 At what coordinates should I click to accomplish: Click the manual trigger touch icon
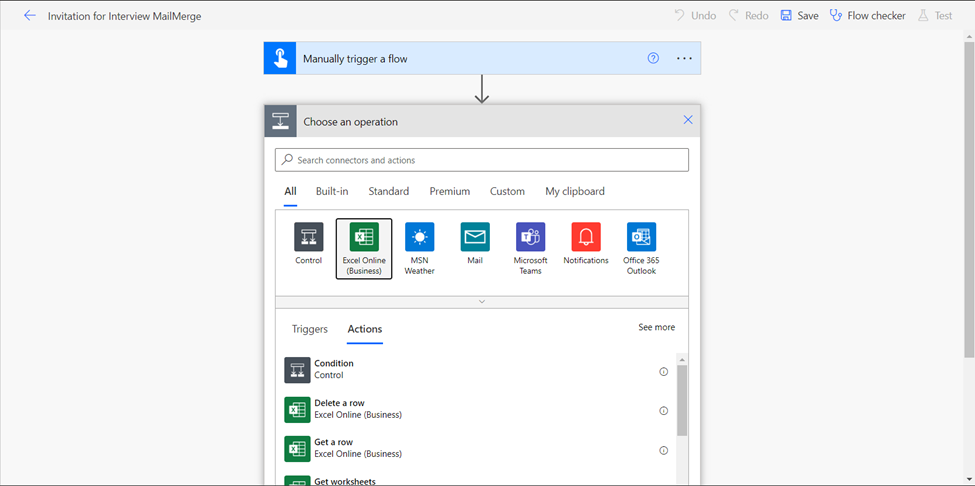point(280,58)
